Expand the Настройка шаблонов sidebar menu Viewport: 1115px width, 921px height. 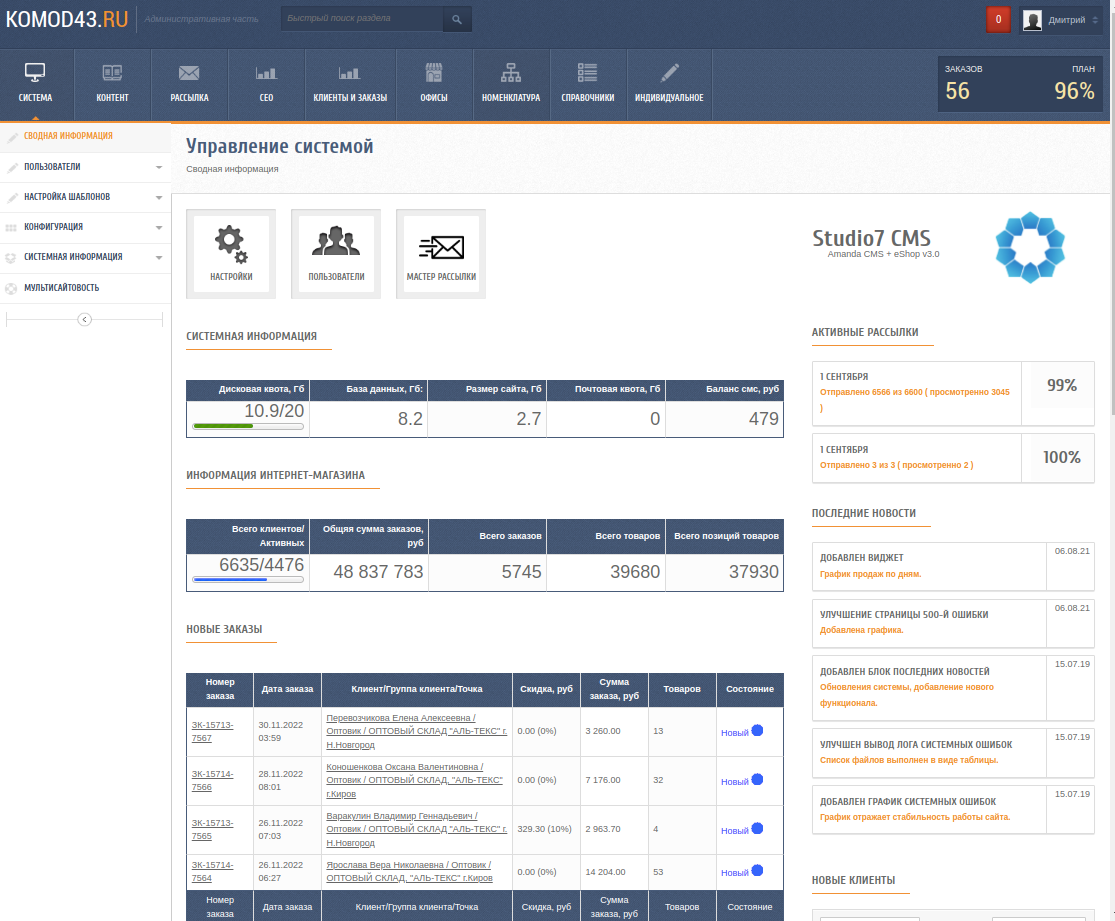tap(158, 198)
